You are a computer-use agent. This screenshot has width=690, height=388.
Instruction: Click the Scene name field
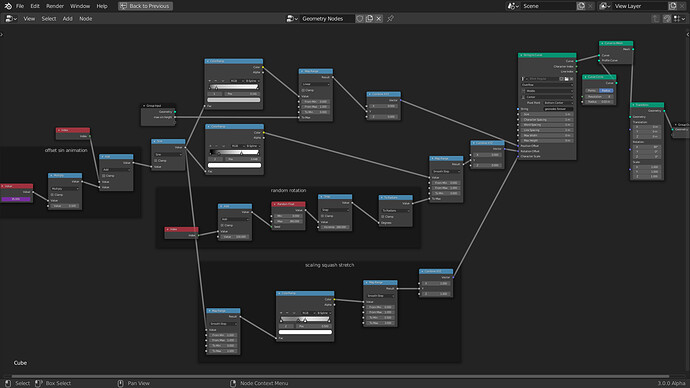[548, 6]
